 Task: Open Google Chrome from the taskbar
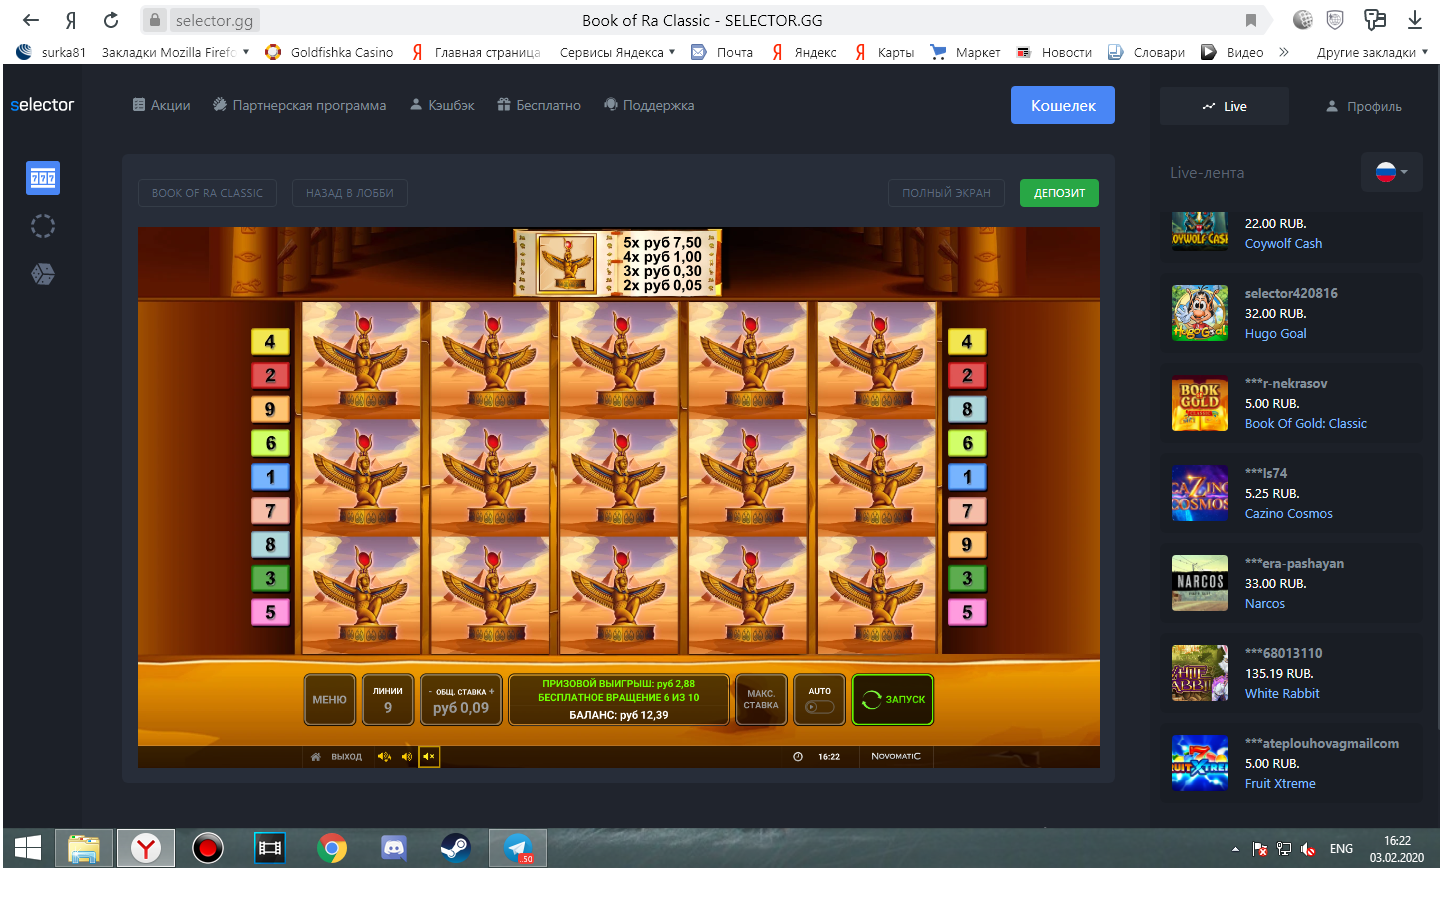coord(332,848)
